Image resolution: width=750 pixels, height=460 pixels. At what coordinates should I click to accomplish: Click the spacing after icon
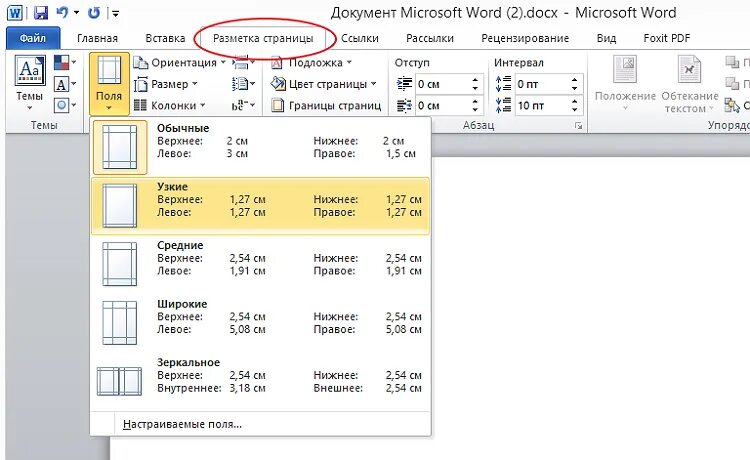(x=503, y=105)
